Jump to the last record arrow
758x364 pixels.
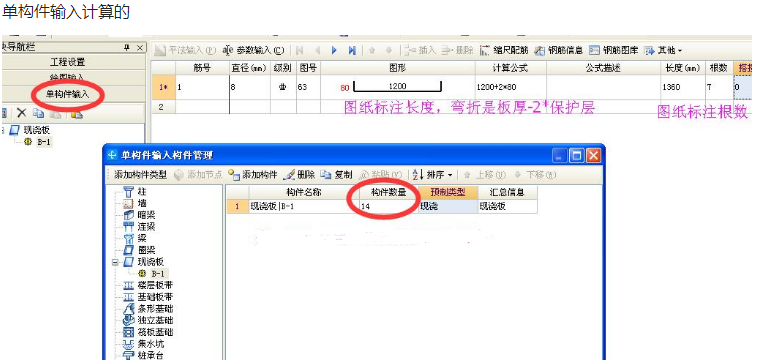pos(352,50)
